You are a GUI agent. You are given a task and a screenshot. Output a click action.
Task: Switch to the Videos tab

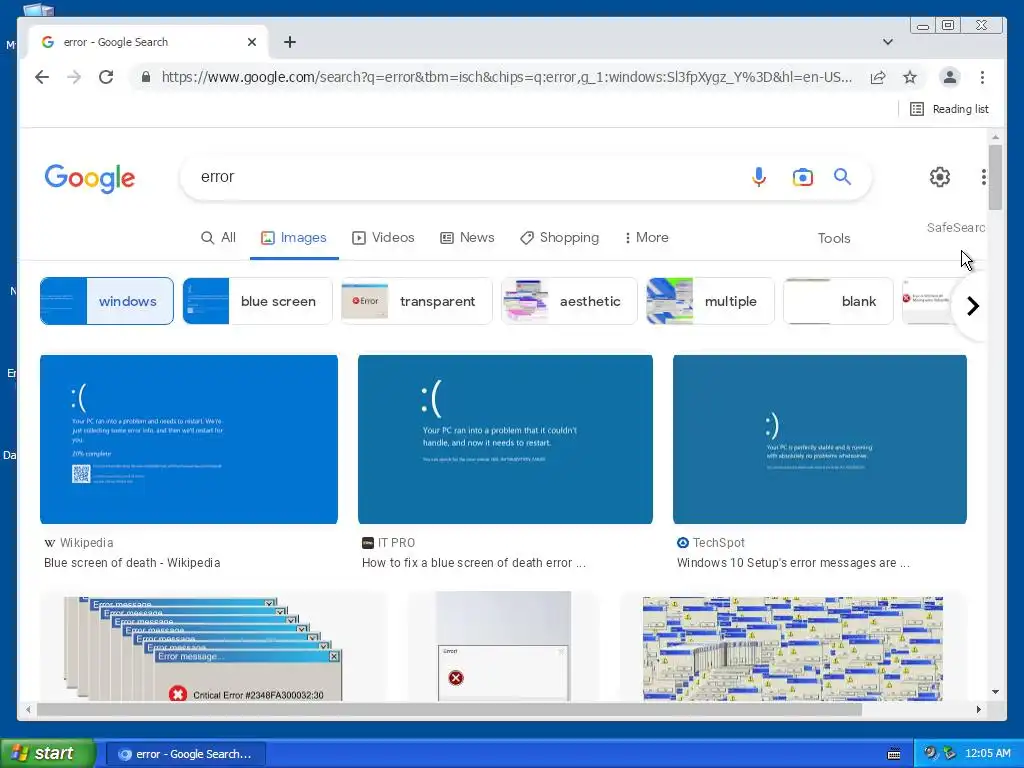tap(383, 238)
